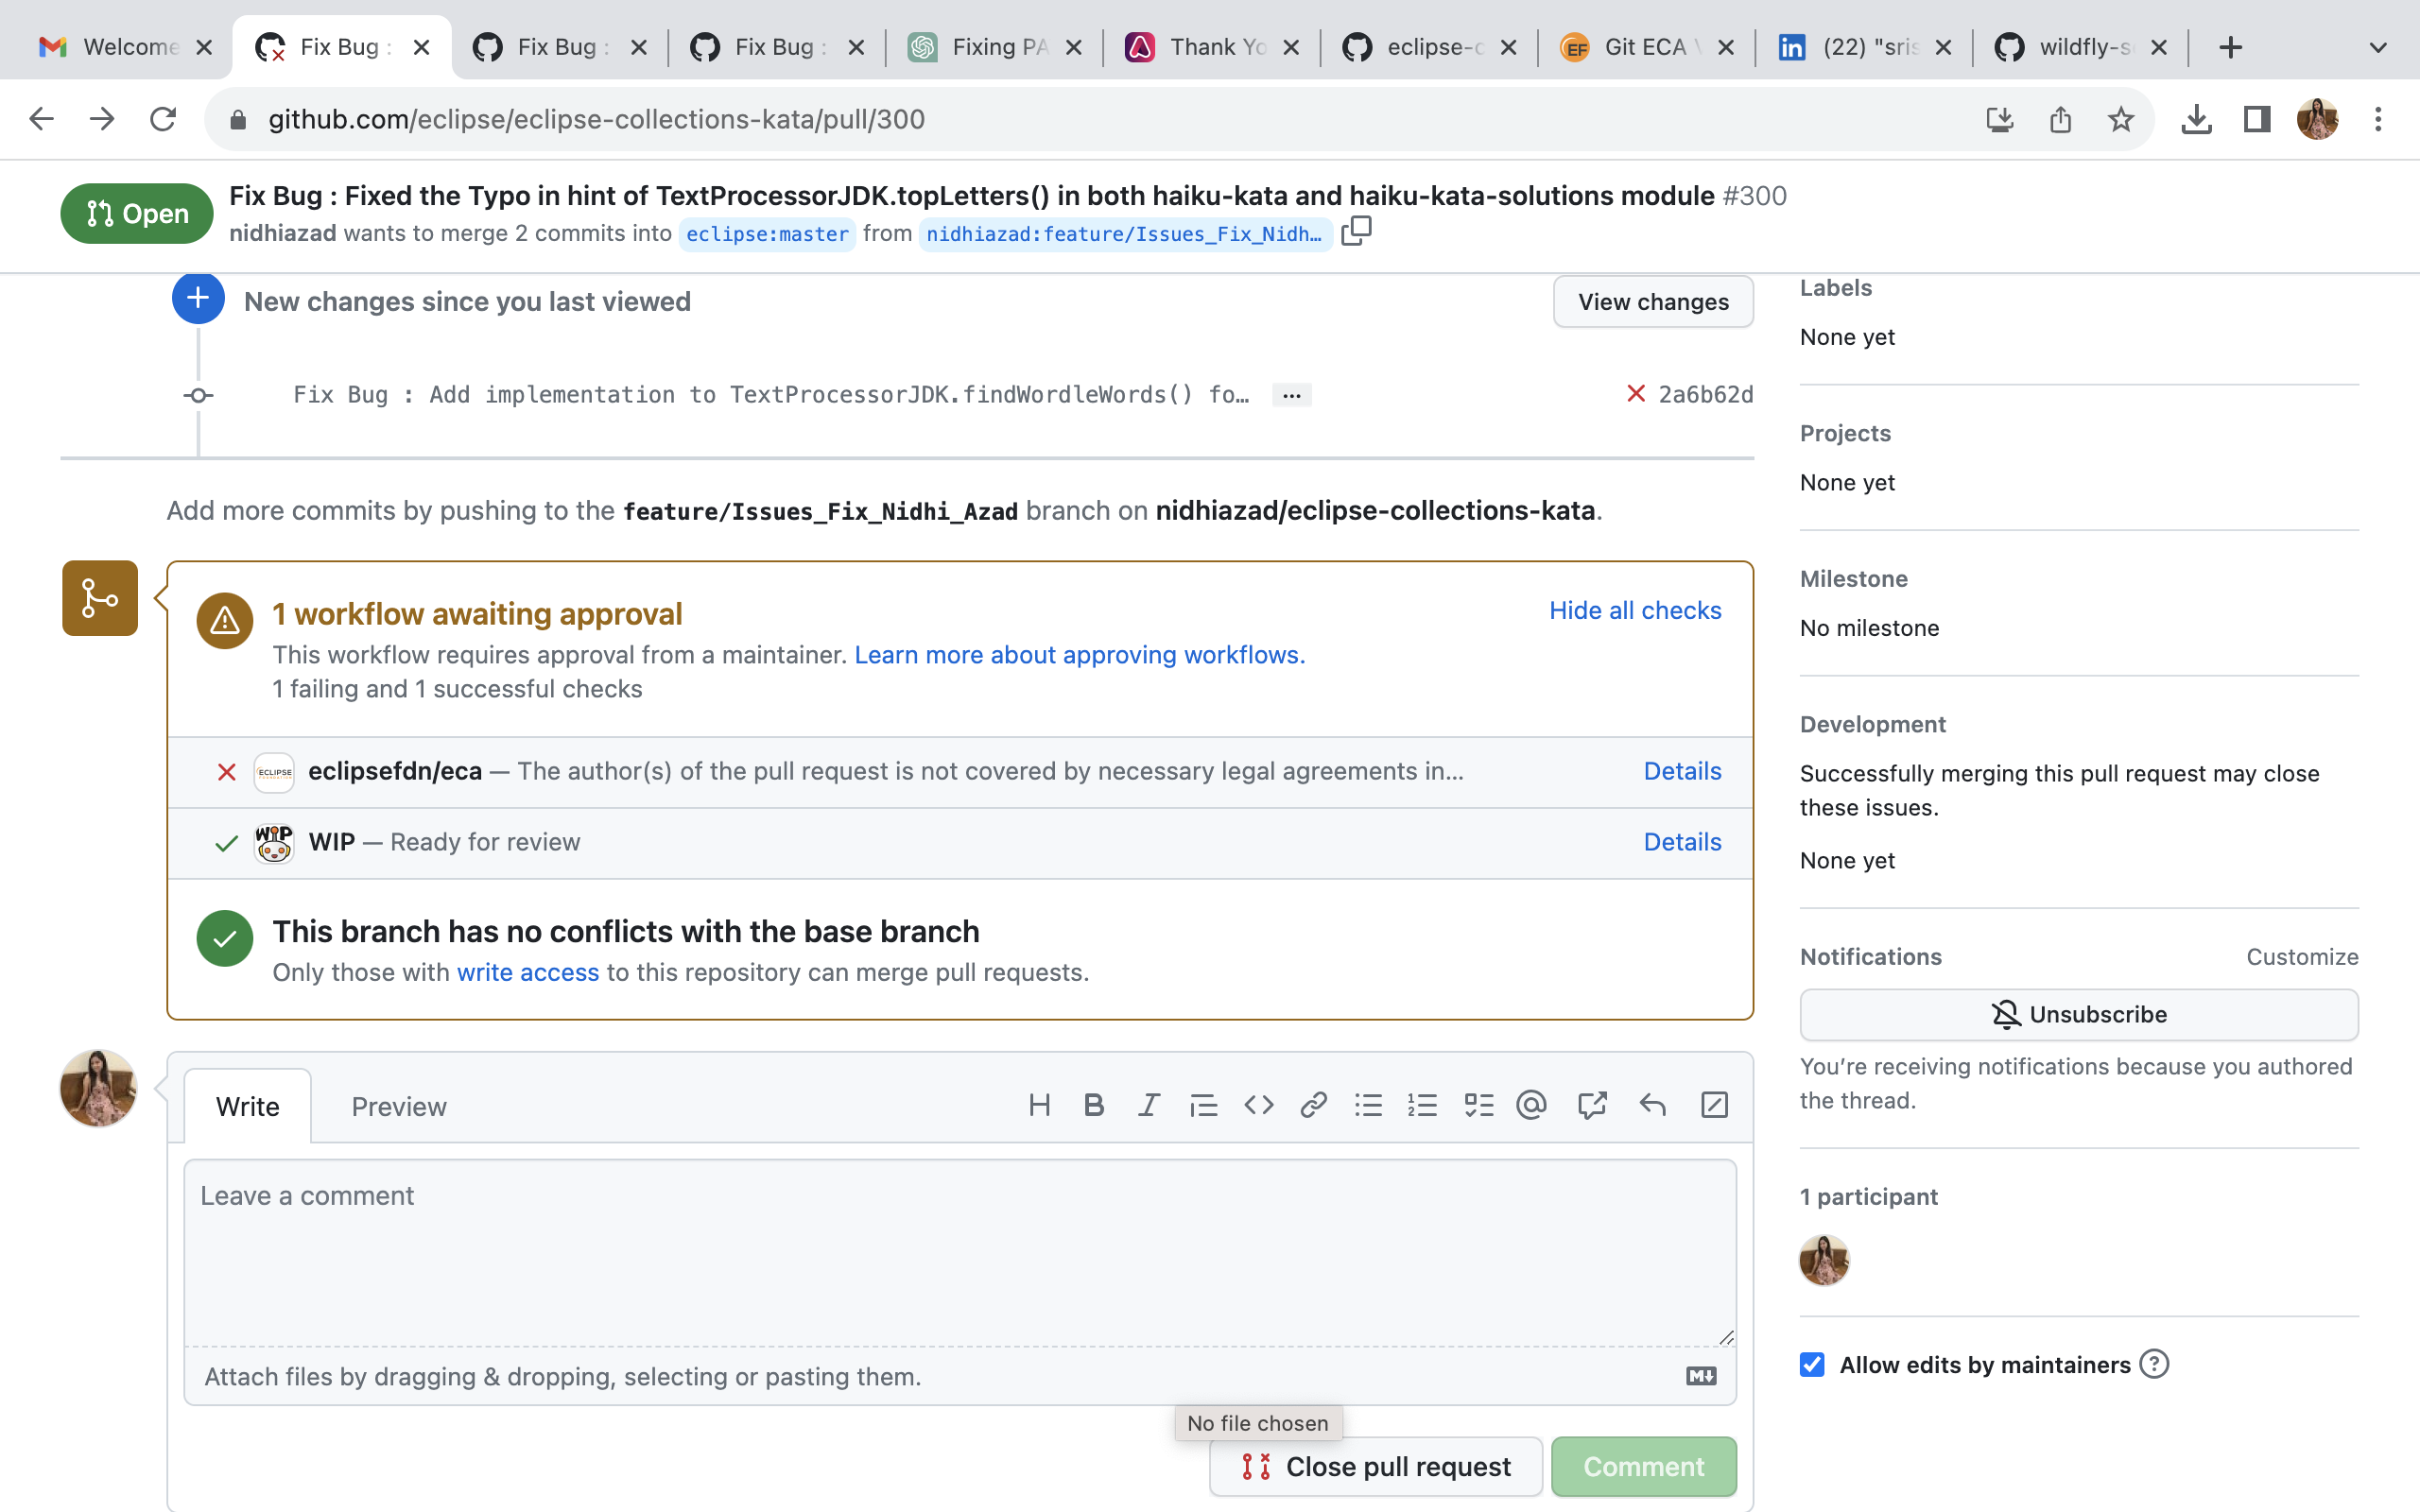Switch to the Preview tab

coord(398,1106)
